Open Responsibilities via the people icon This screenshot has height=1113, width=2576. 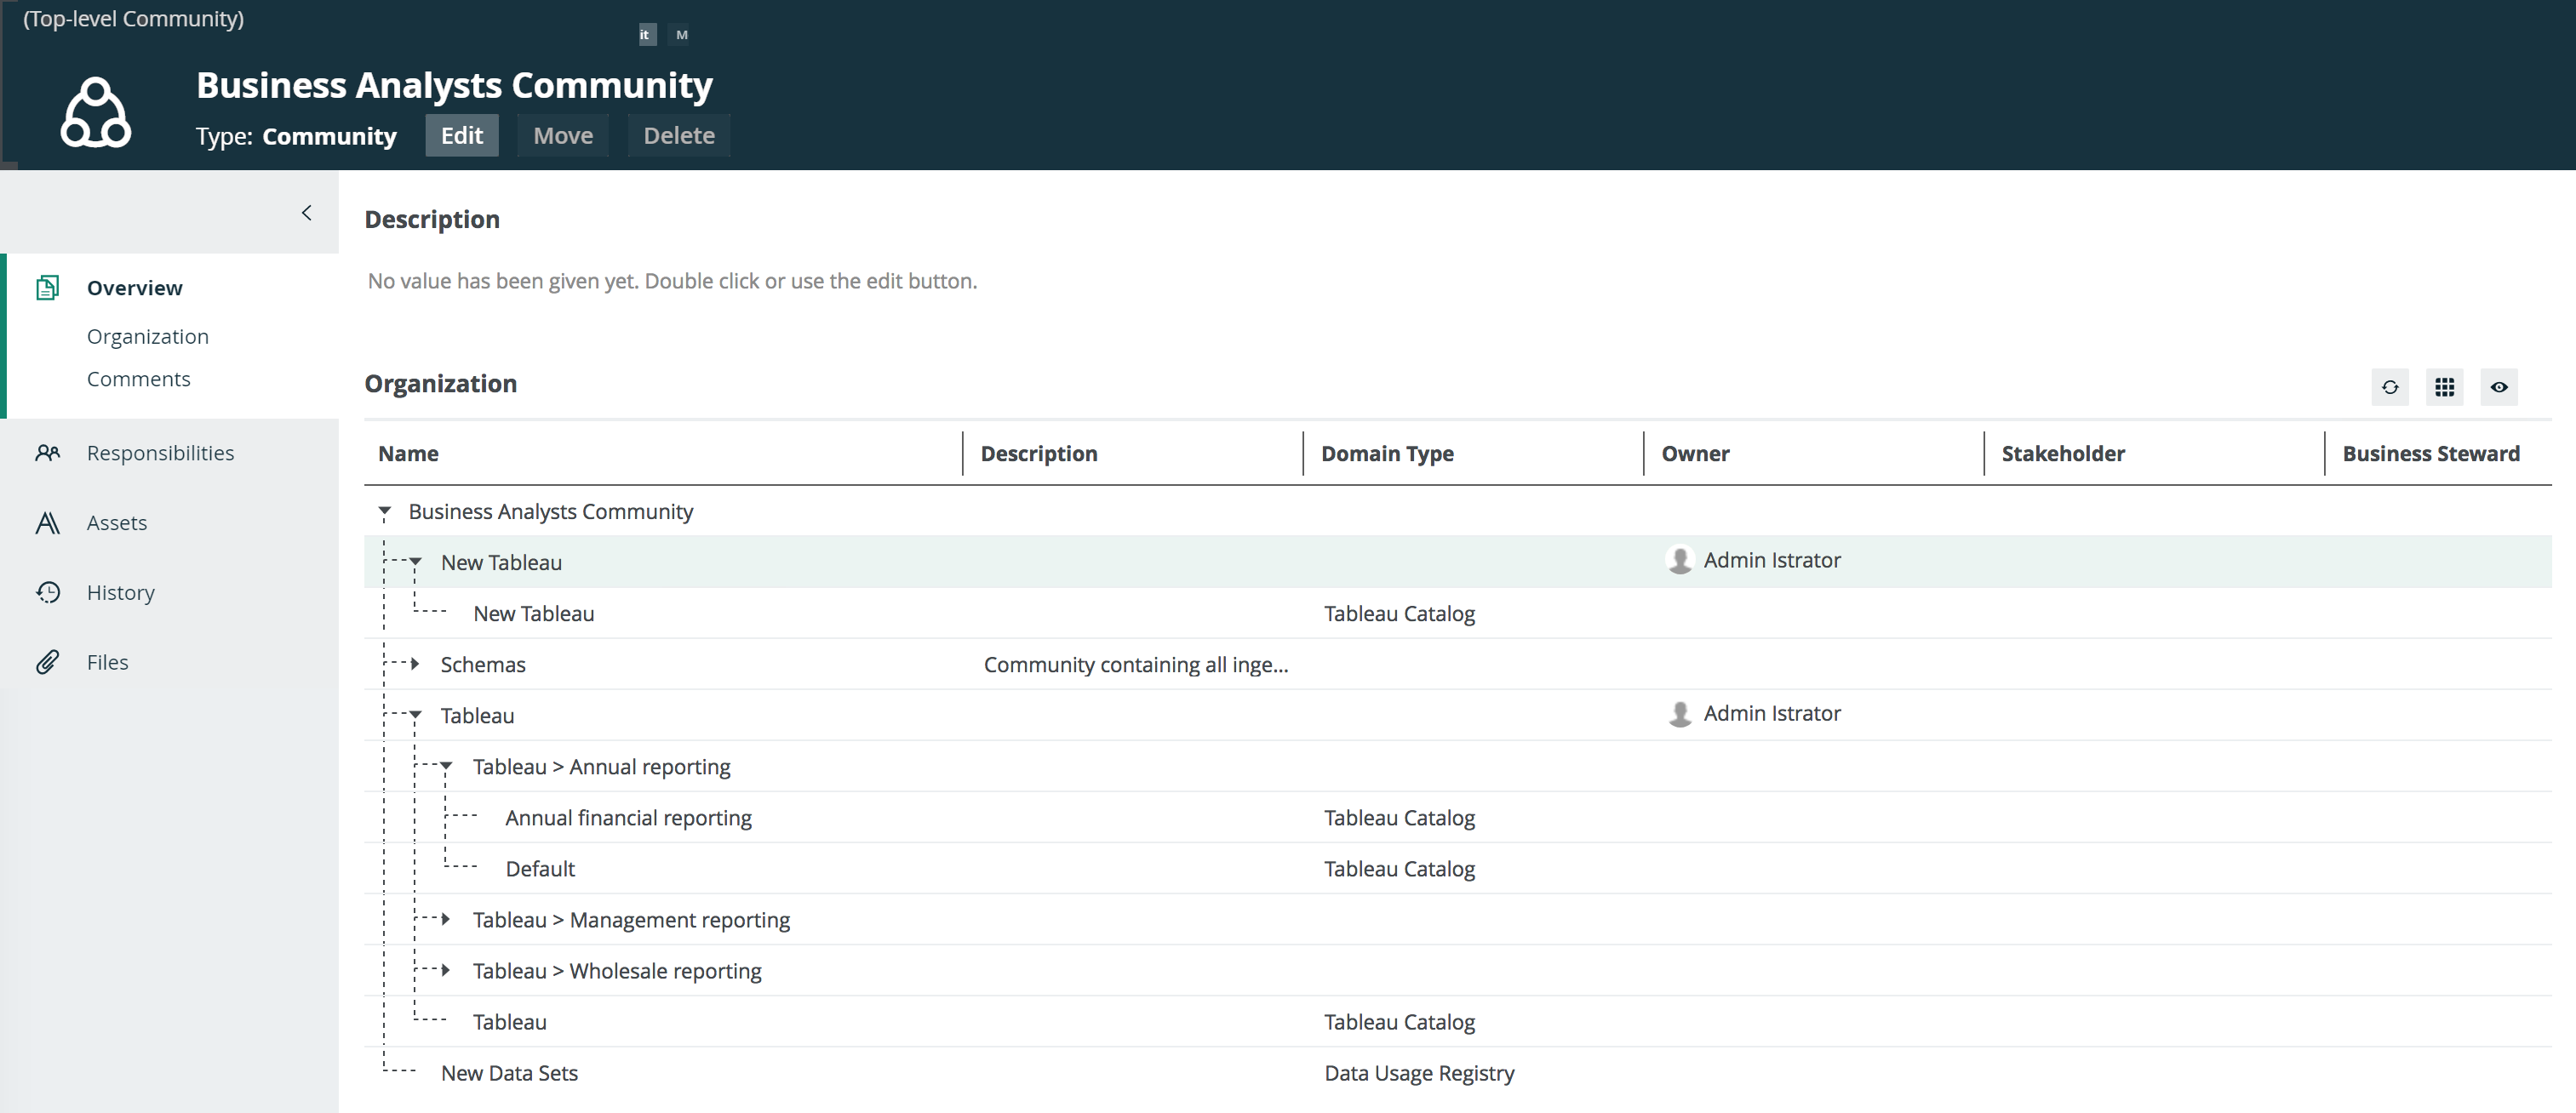[x=47, y=453]
